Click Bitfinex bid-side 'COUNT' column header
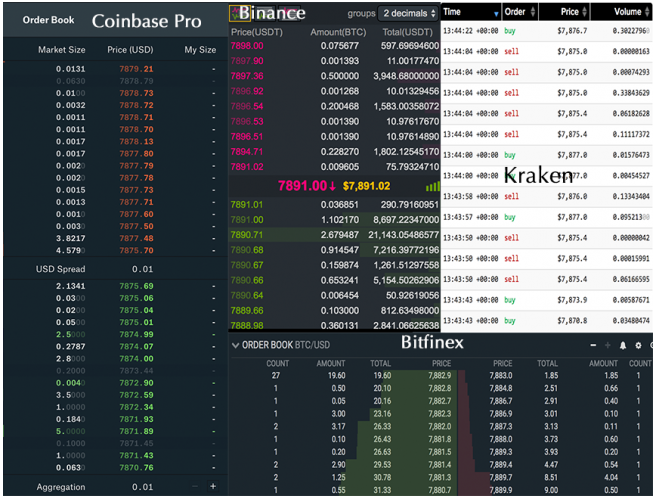 278,363
